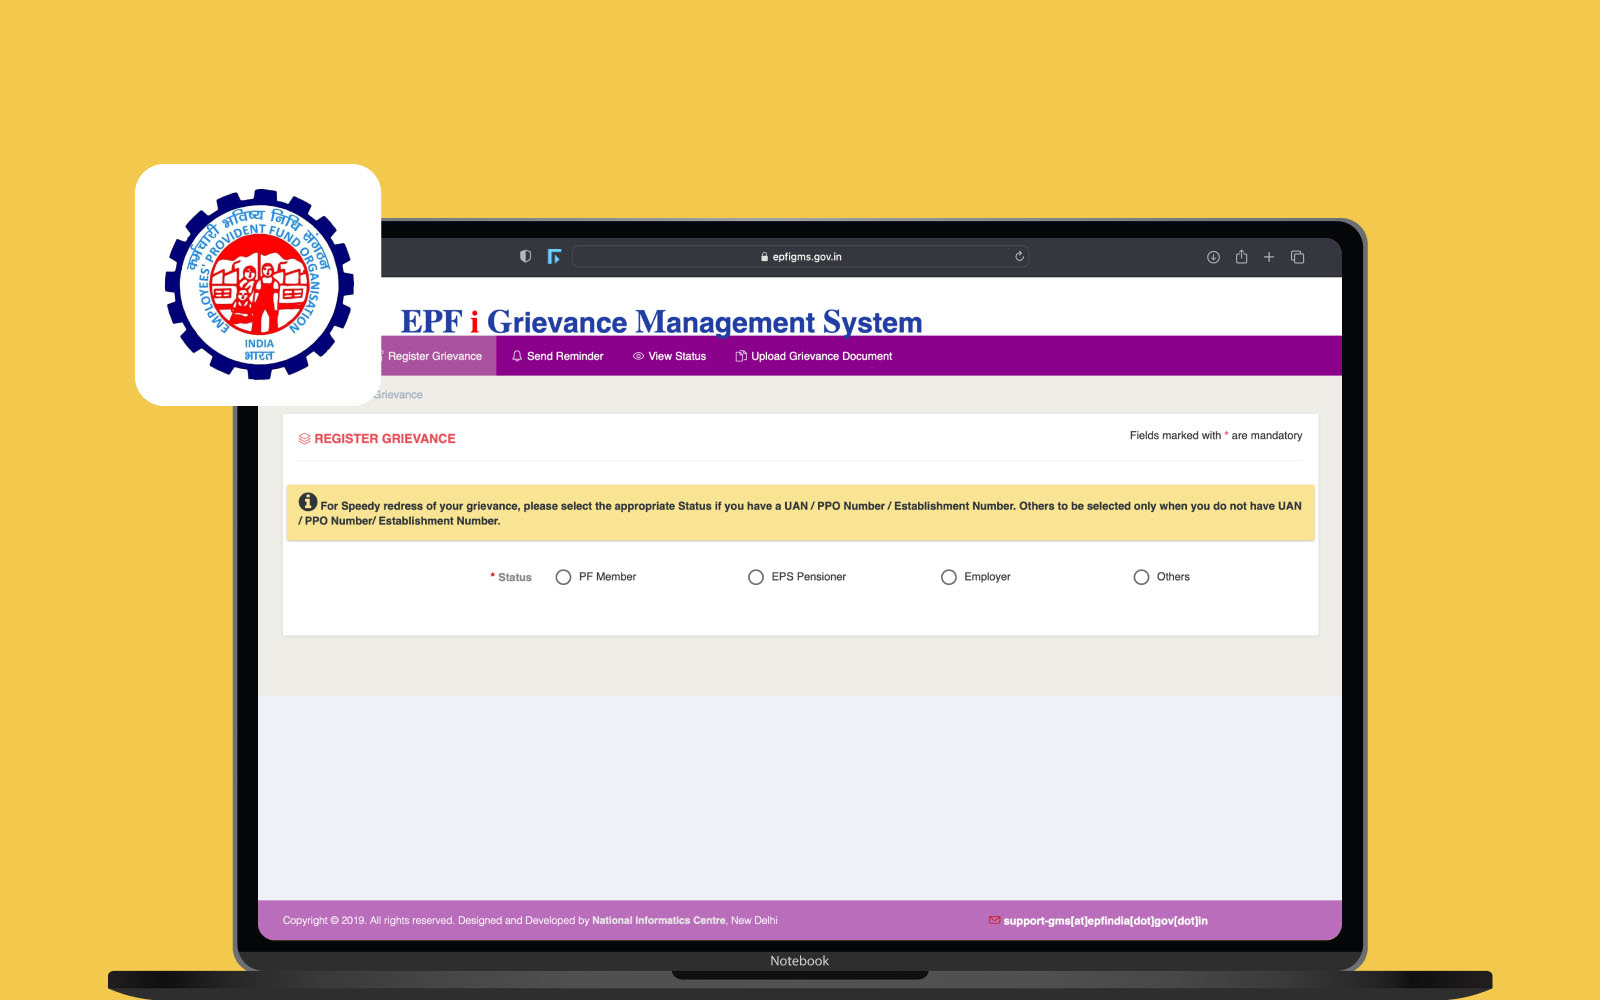Viewport: 1600px width, 1000px height.
Task: Open the Send Reminder menu item
Action: pos(565,356)
